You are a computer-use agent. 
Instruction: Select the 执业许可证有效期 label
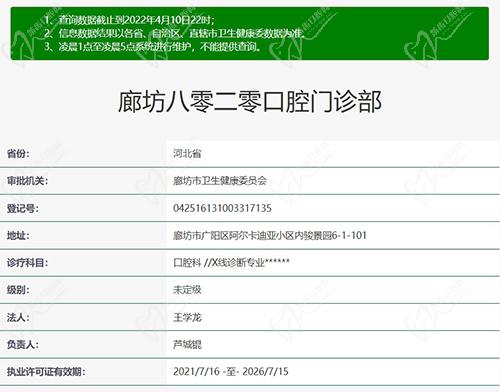click(x=46, y=371)
